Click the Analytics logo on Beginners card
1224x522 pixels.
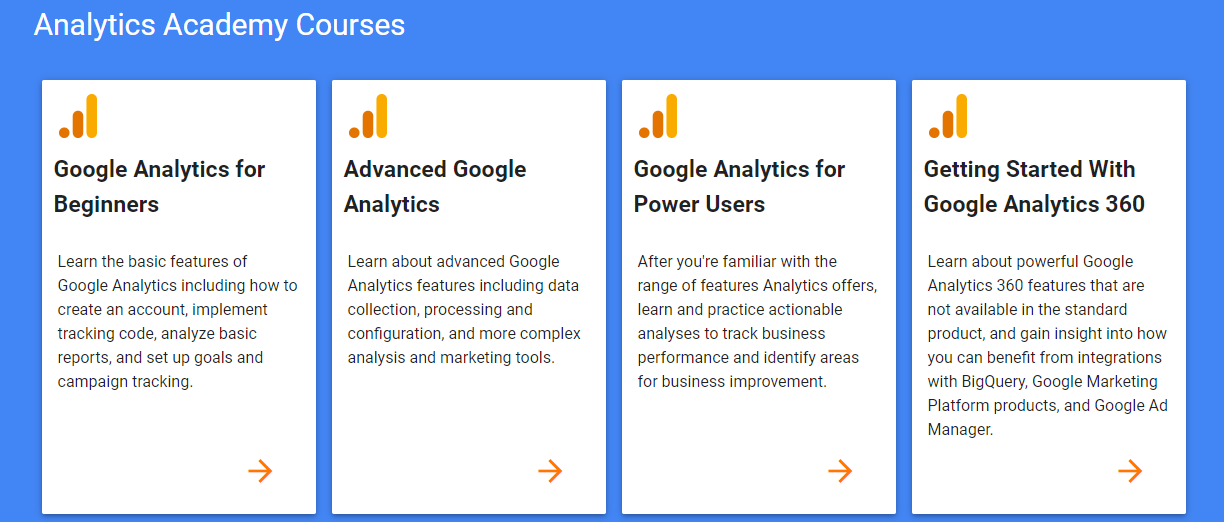tap(78, 117)
